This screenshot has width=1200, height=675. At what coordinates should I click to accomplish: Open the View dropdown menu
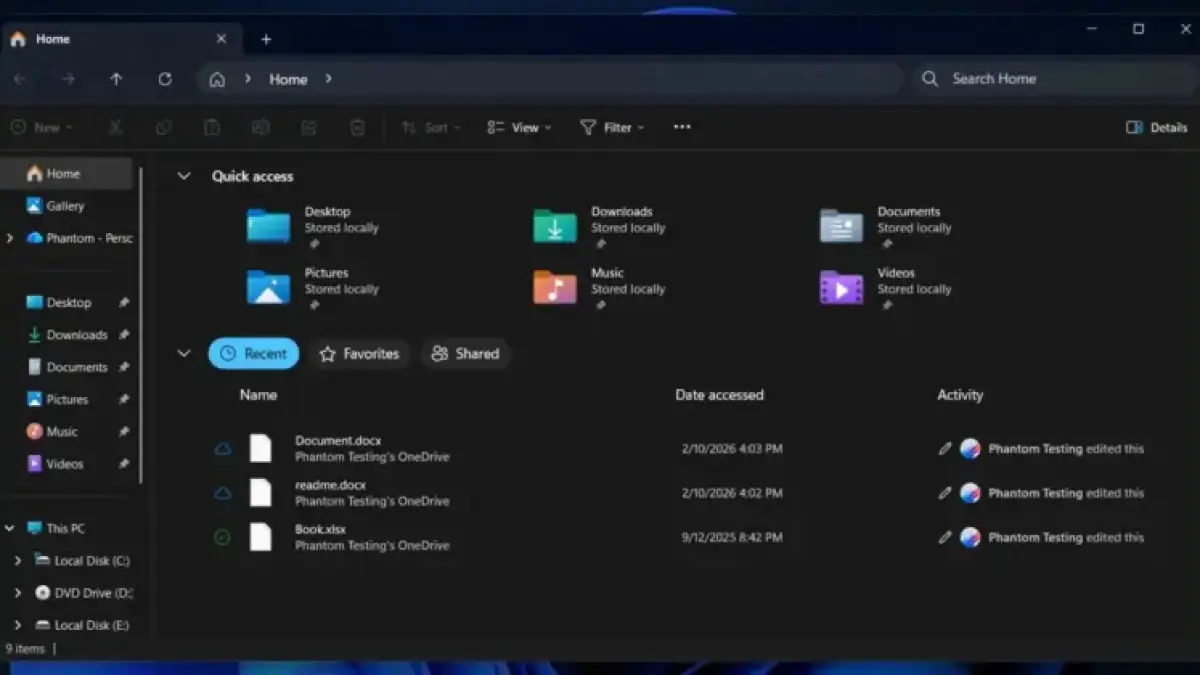coord(519,127)
